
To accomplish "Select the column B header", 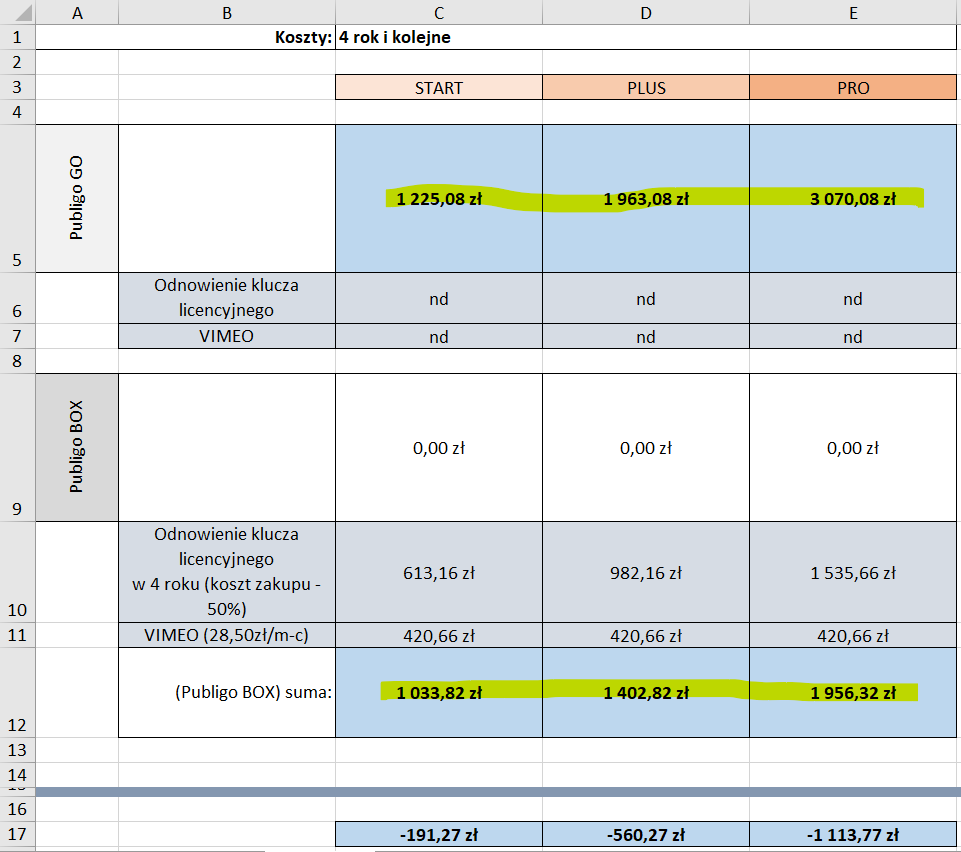I will point(227,12).
